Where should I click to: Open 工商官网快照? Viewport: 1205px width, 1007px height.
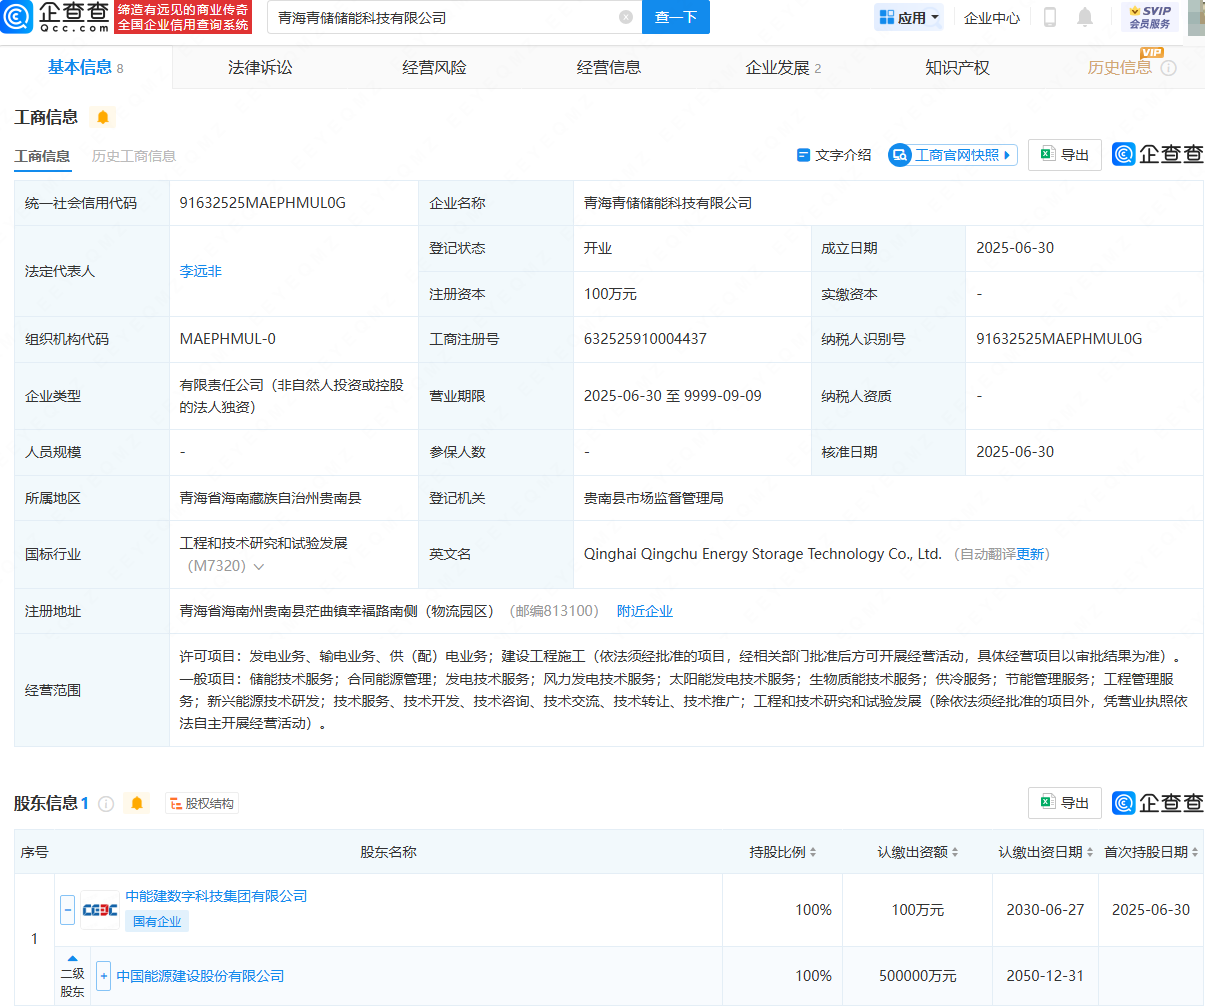pos(952,155)
